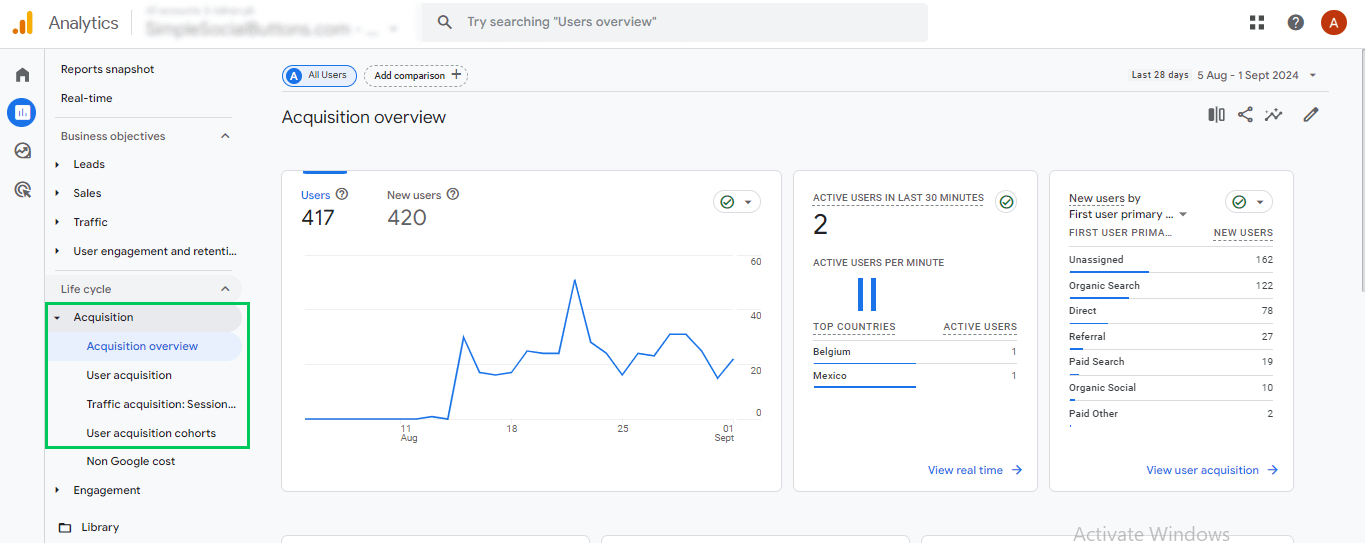The width and height of the screenshot is (1365, 543).
Task: Select User acquisition cohorts menu item
Action: pyautogui.click(x=151, y=433)
